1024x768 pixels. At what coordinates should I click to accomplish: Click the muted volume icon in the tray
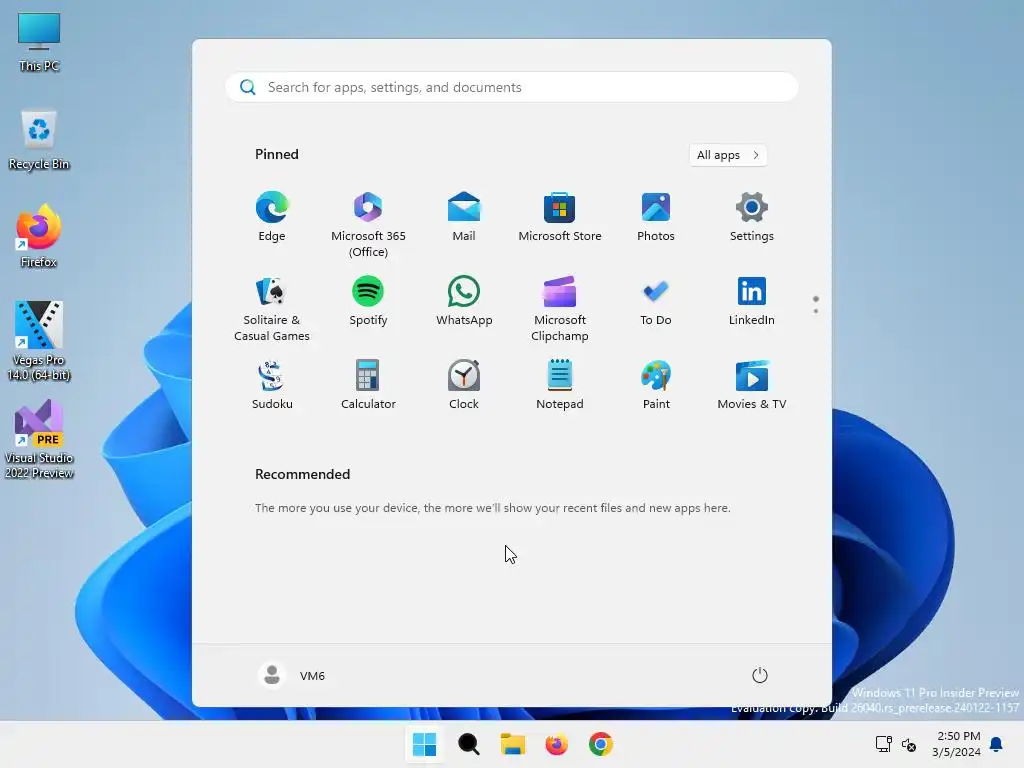point(908,744)
